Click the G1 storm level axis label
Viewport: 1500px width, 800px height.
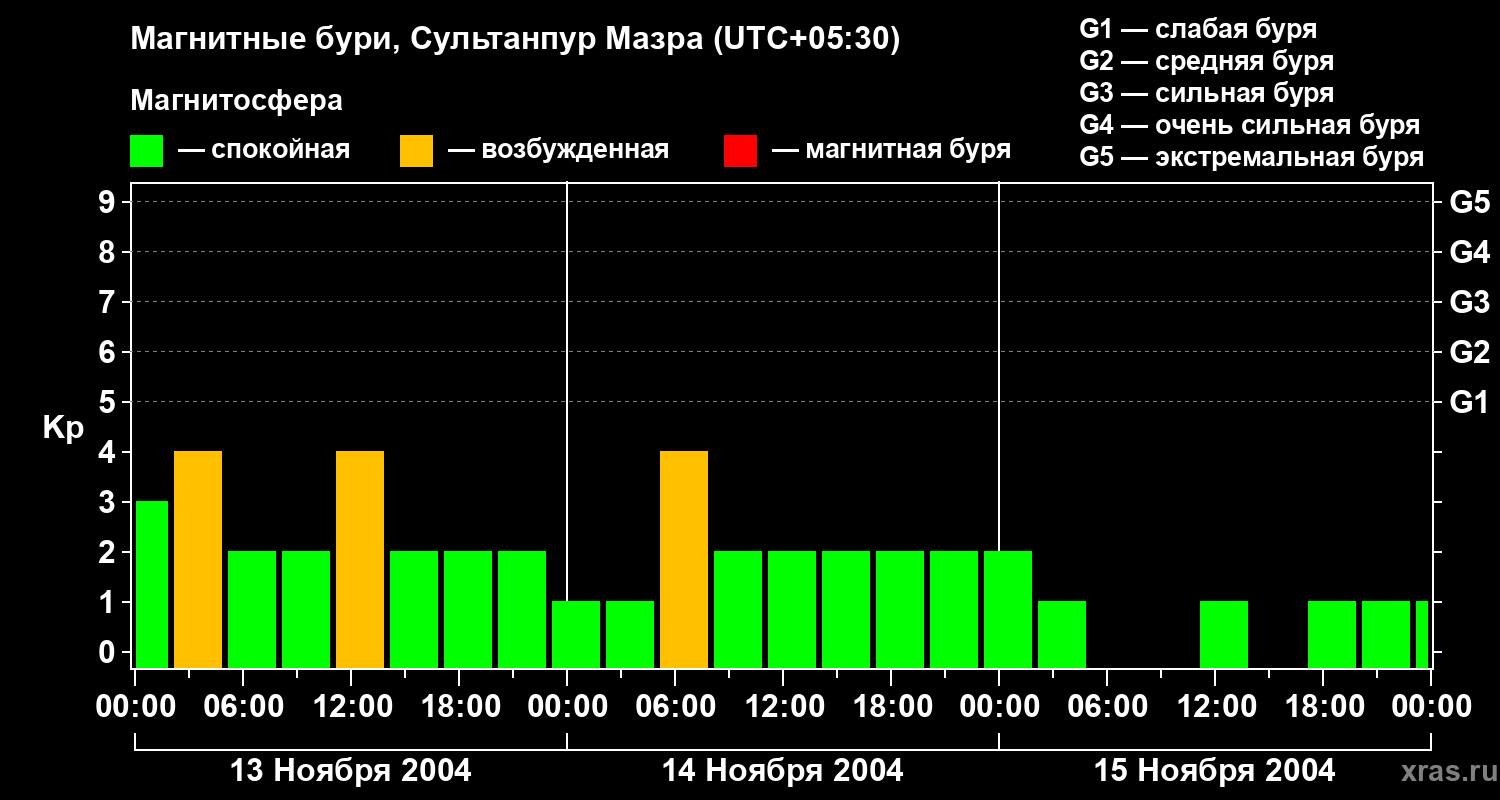[1469, 402]
